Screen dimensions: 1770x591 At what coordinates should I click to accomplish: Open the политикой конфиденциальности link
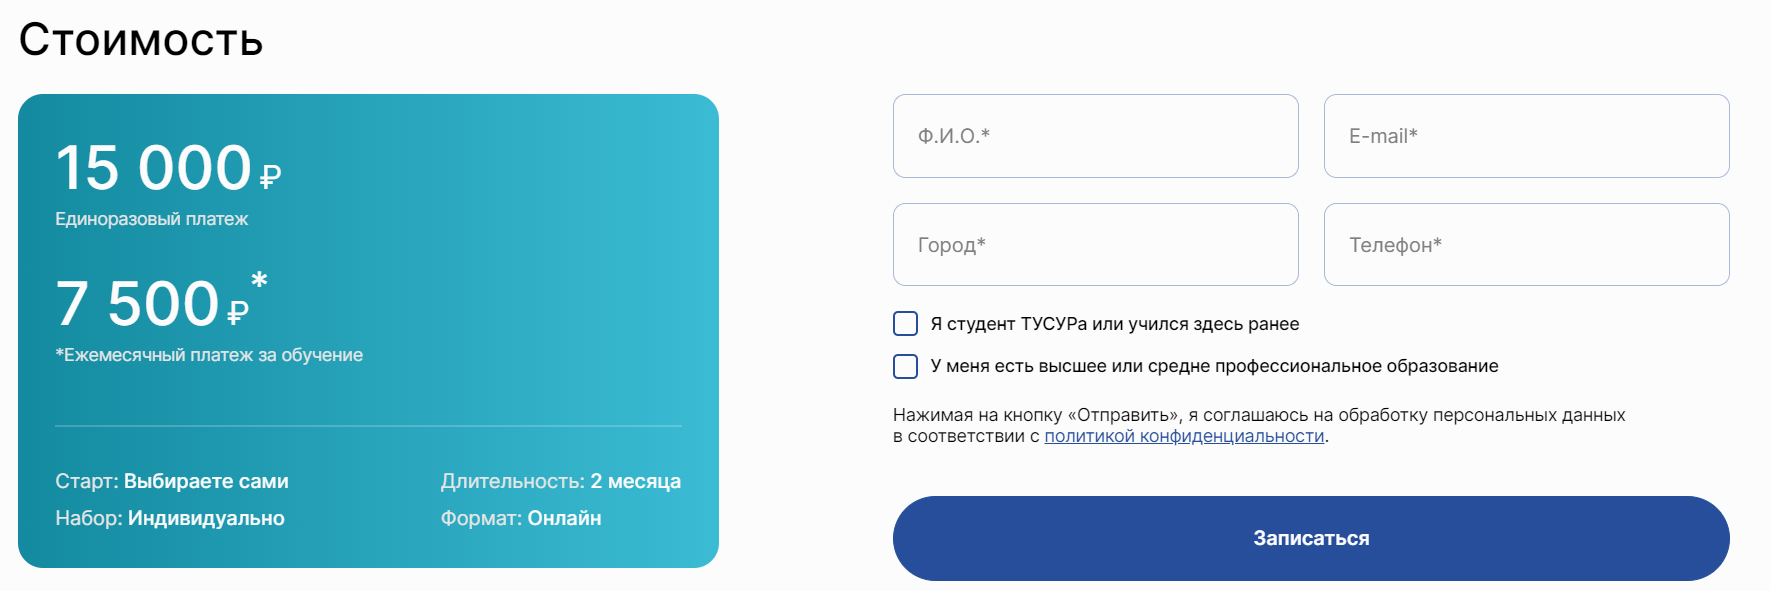1184,436
